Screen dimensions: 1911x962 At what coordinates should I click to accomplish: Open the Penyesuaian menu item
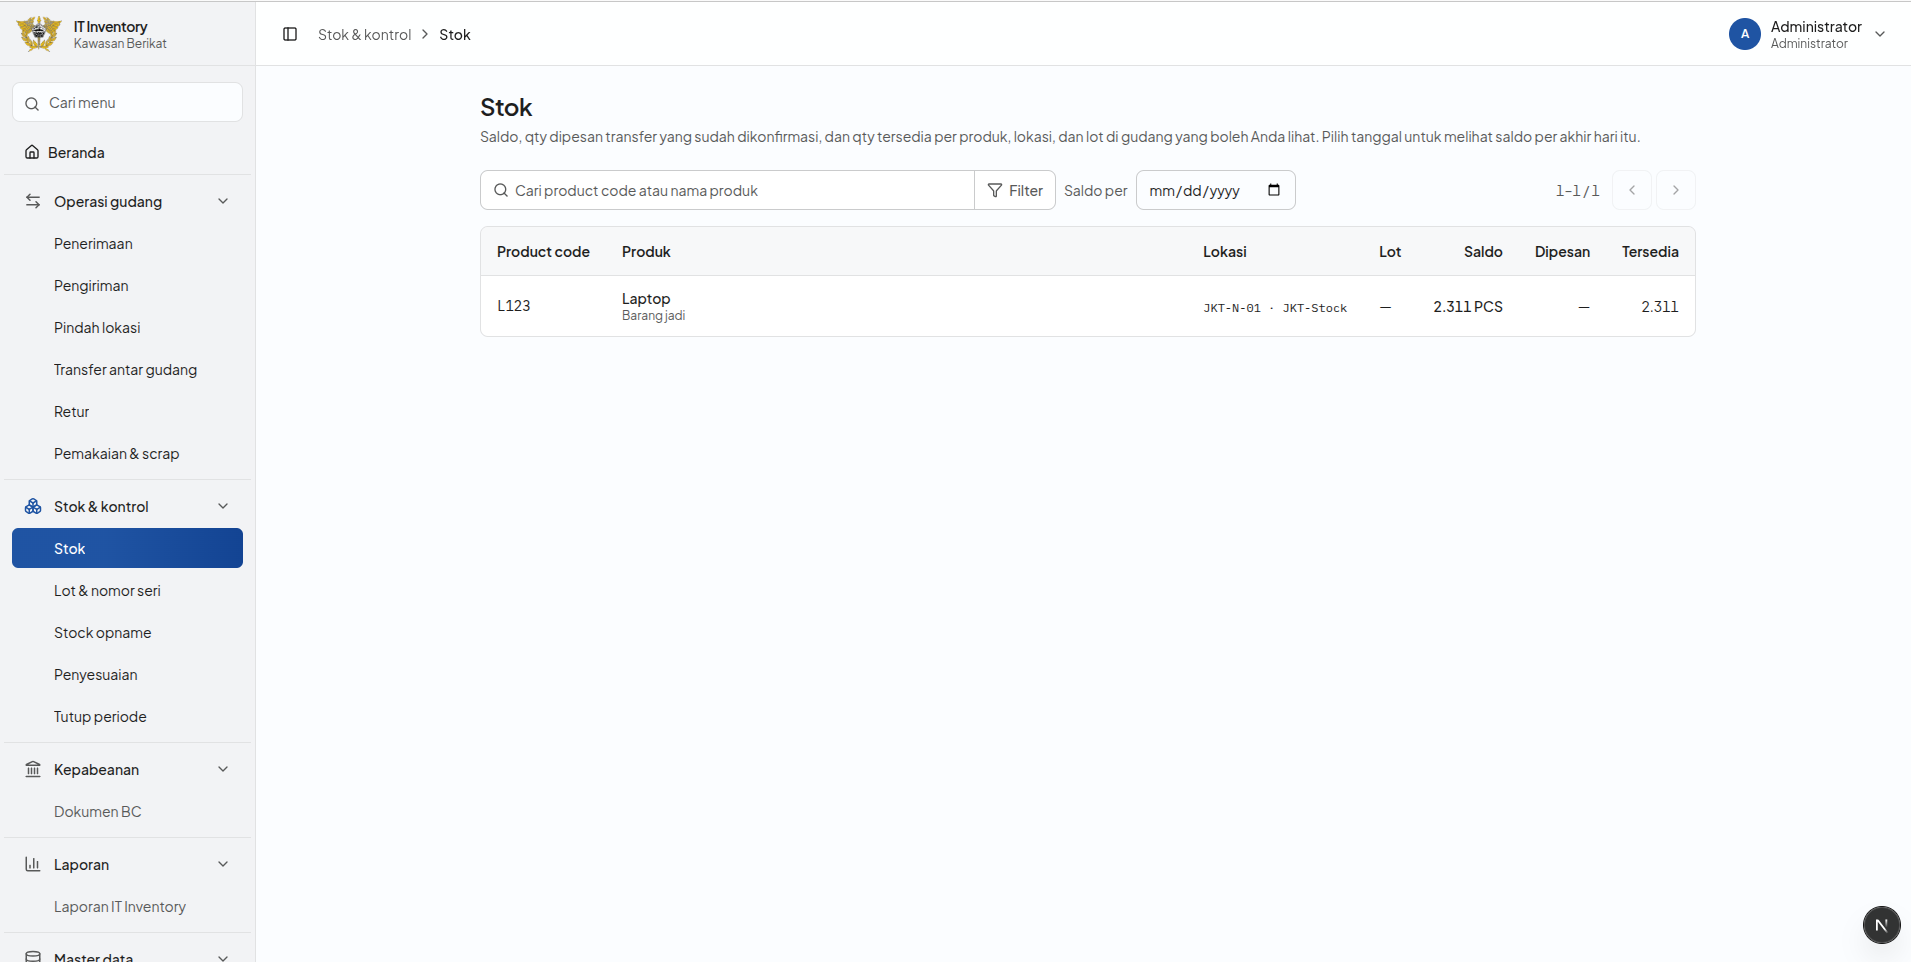tap(127, 675)
